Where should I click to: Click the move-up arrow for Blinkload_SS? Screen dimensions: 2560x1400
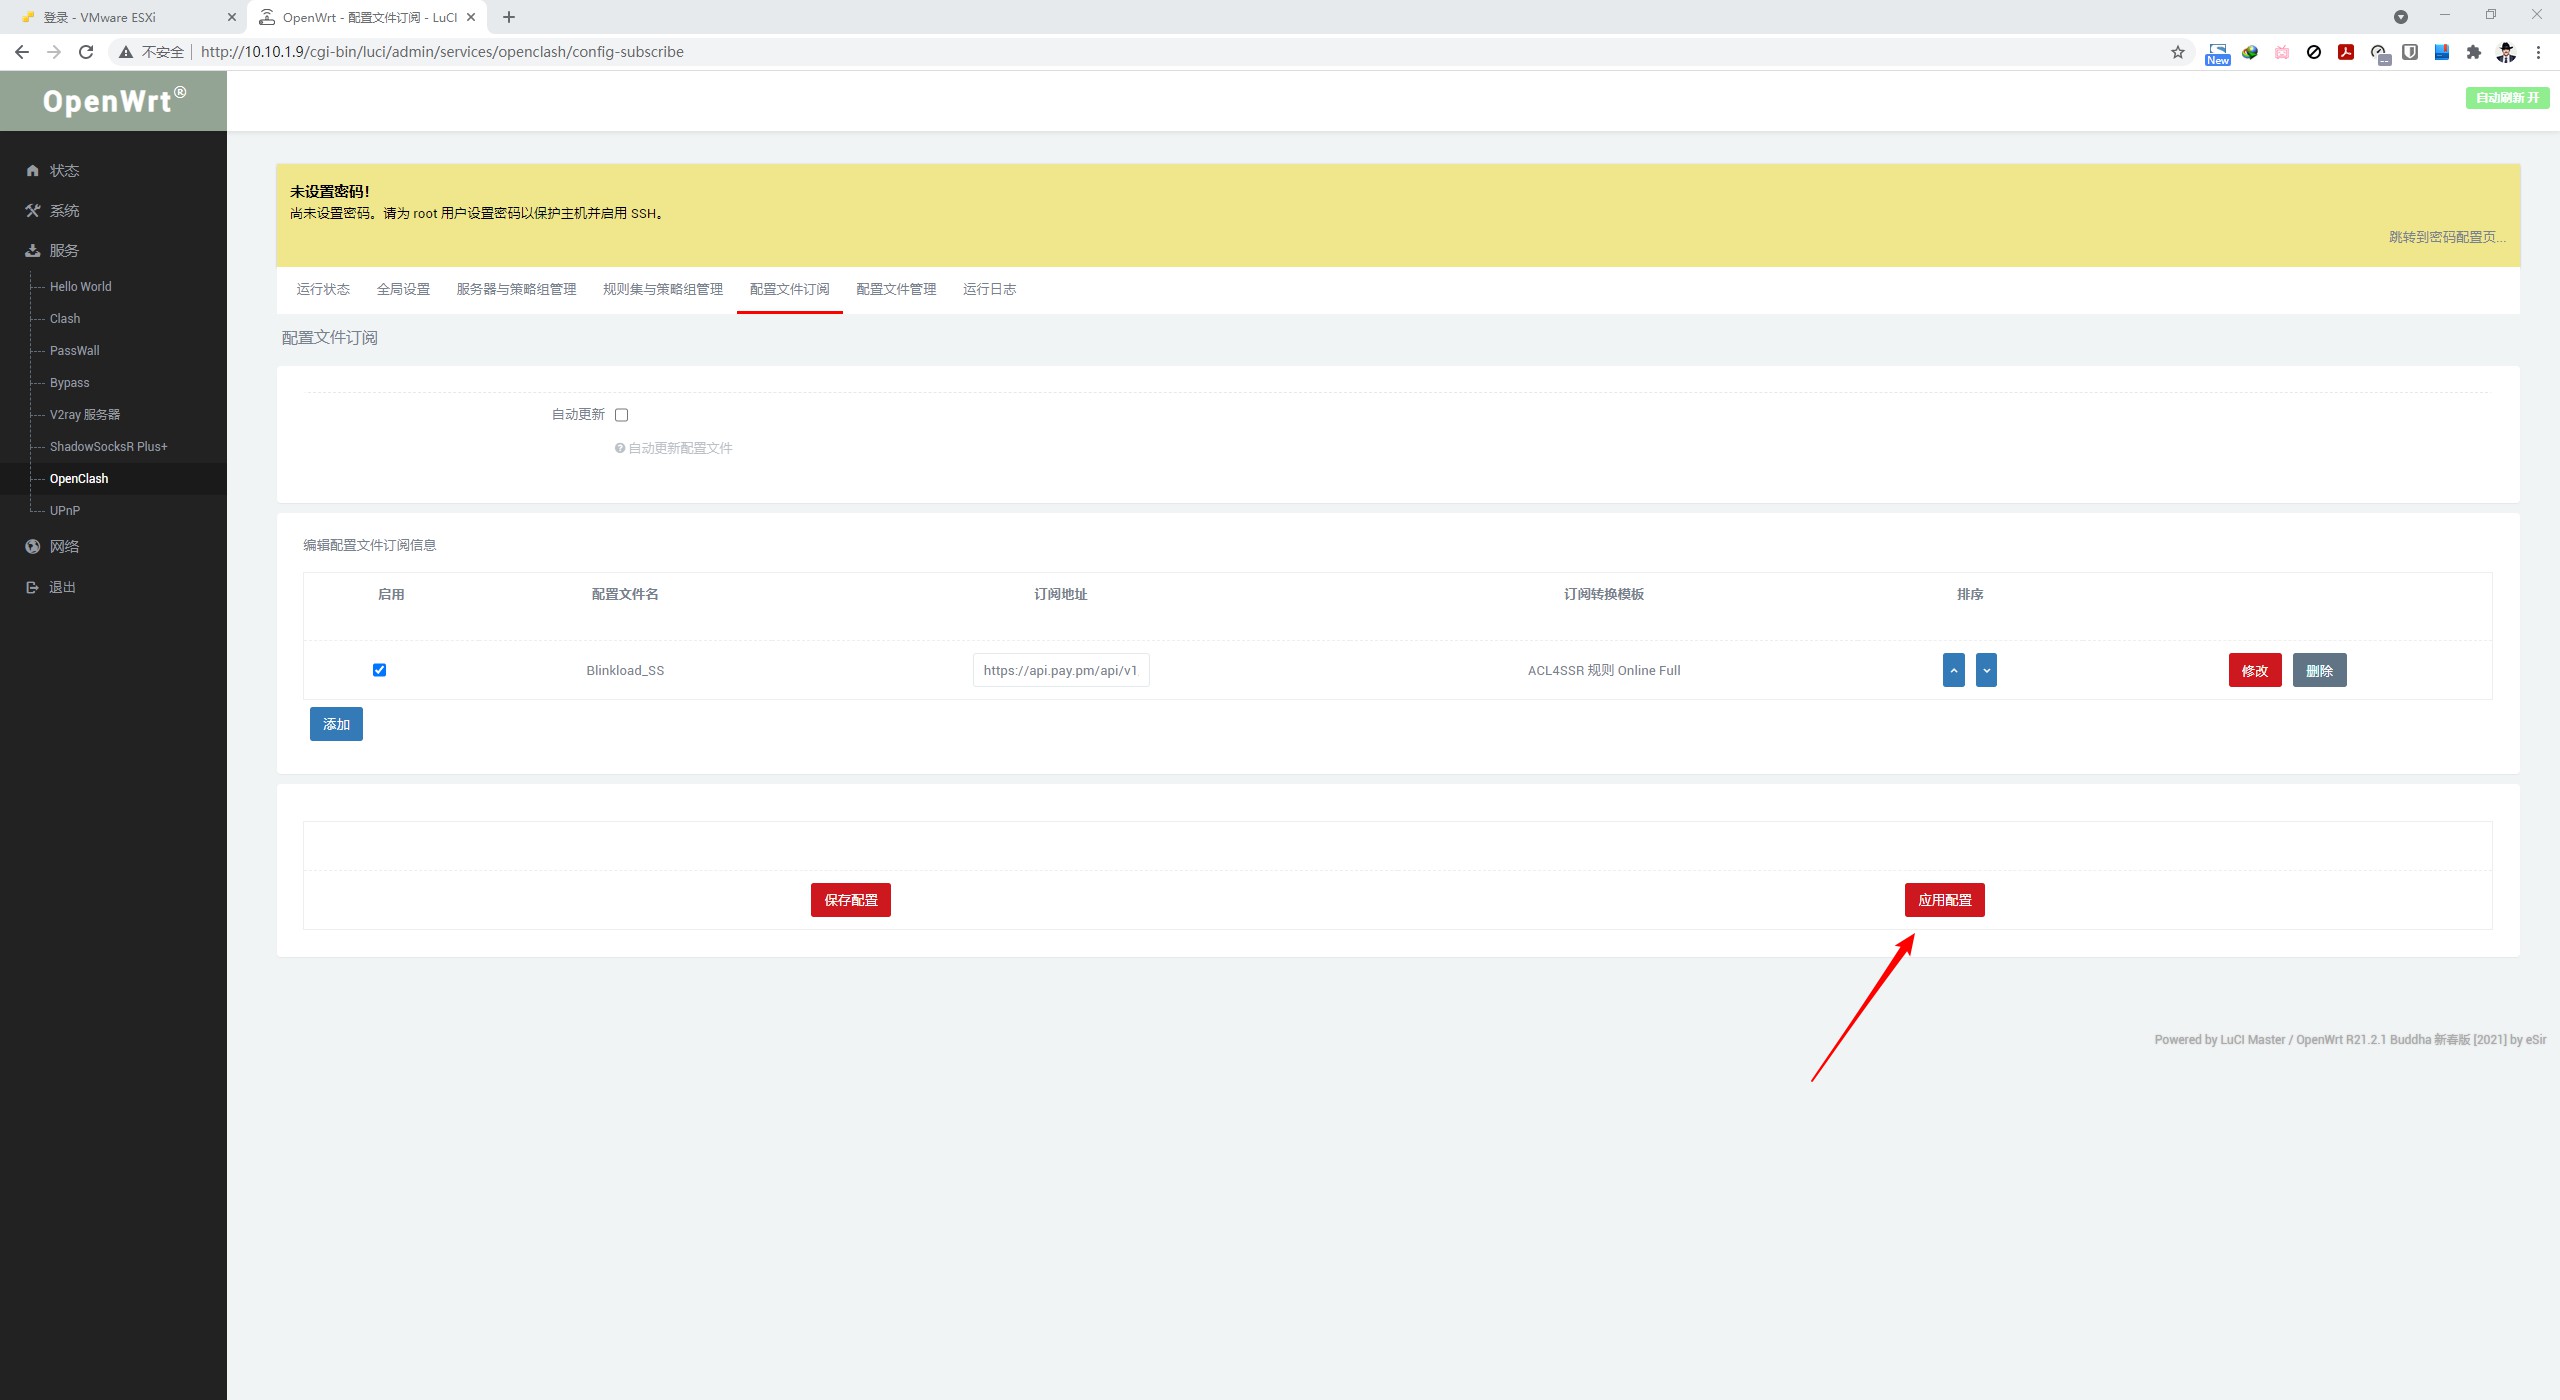point(1953,670)
